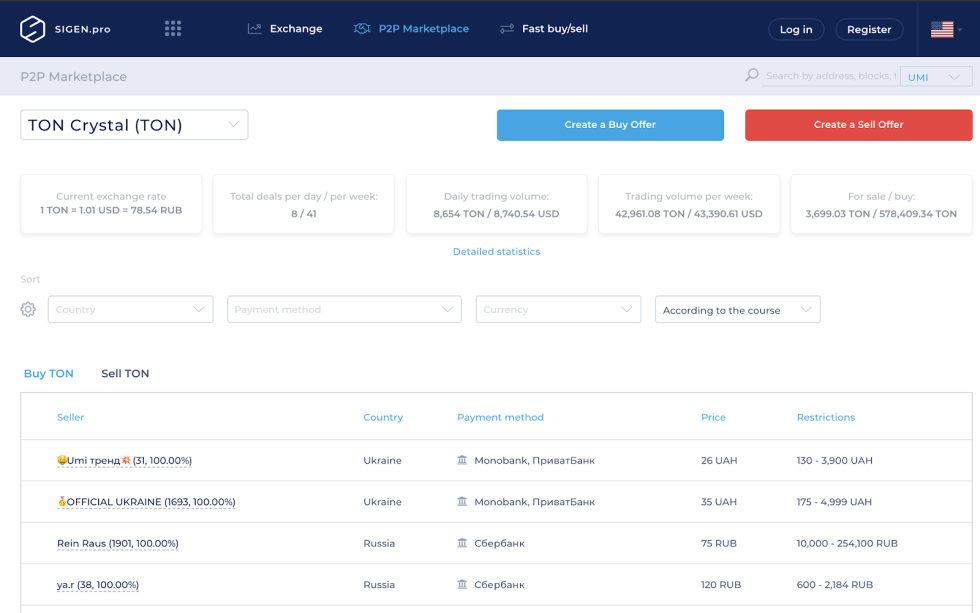Open the Detailed statistics link
Viewport: 980px width, 613px height.
496,252
